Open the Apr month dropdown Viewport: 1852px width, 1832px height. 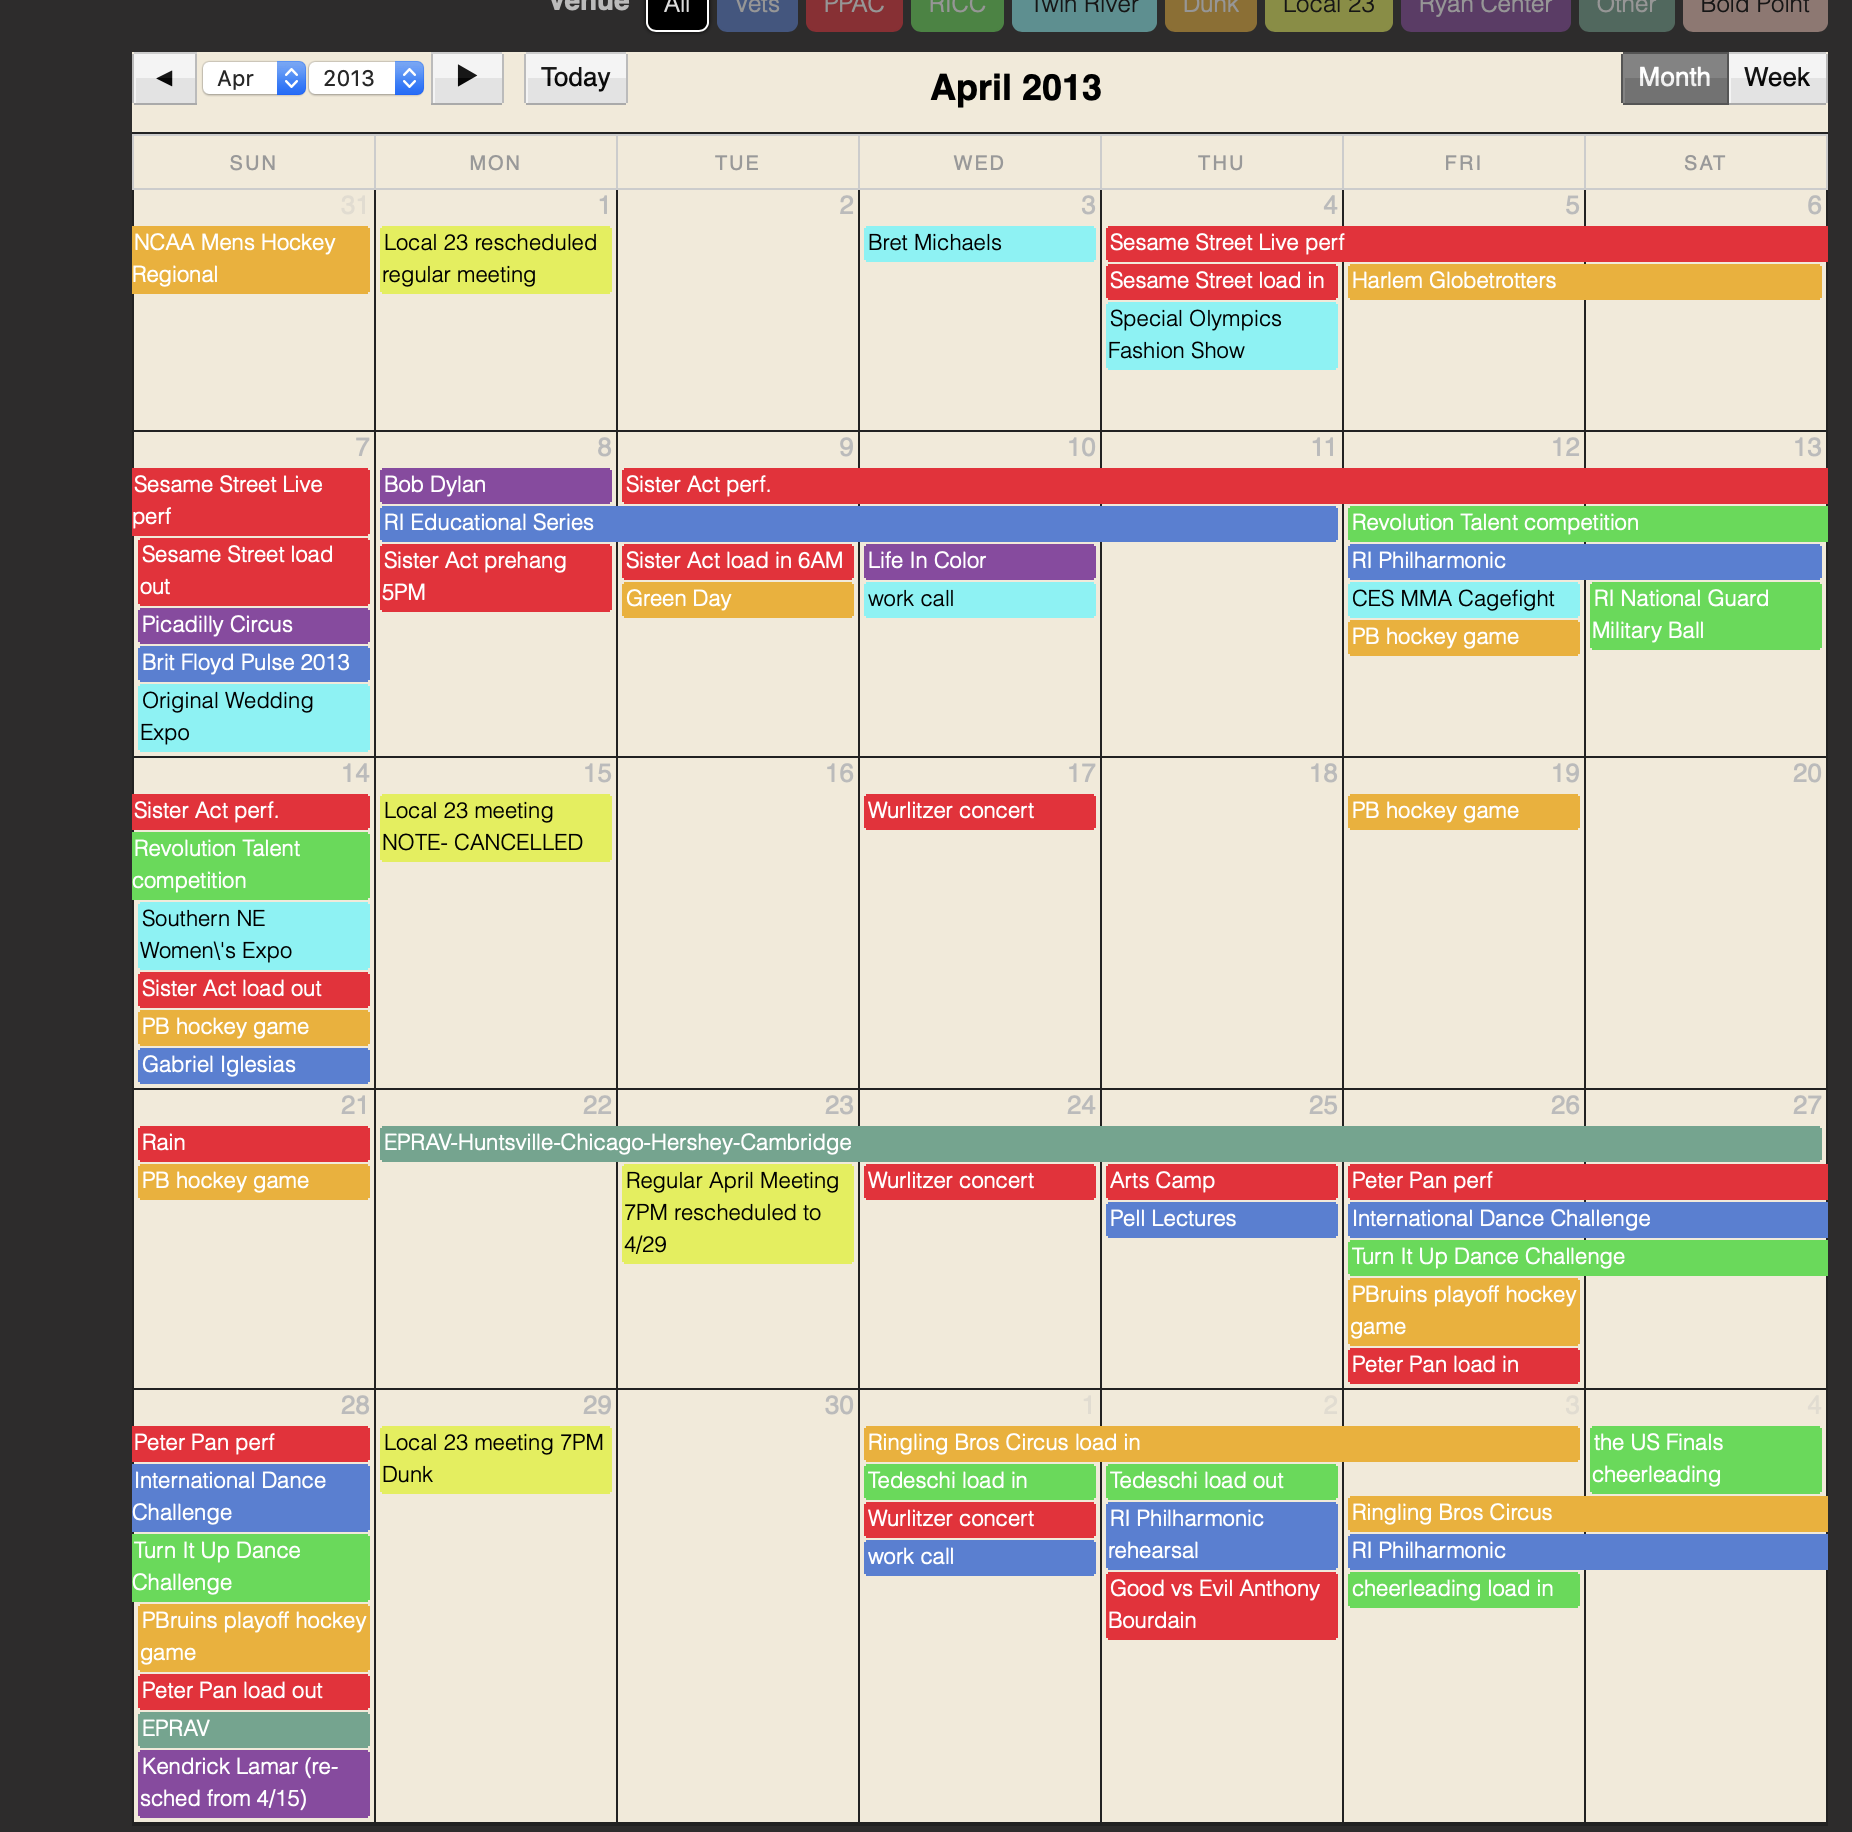(x=253, y=78)
